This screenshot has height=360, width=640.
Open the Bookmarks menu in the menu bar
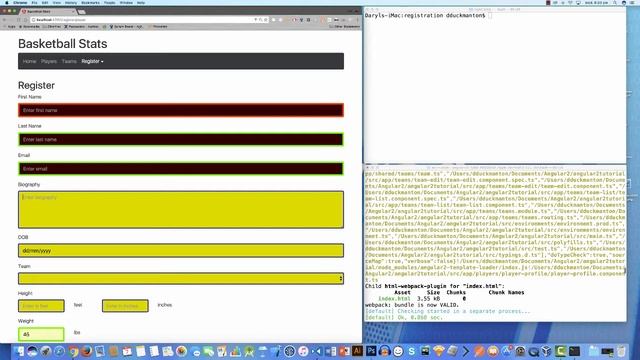(x=90, y=2)
